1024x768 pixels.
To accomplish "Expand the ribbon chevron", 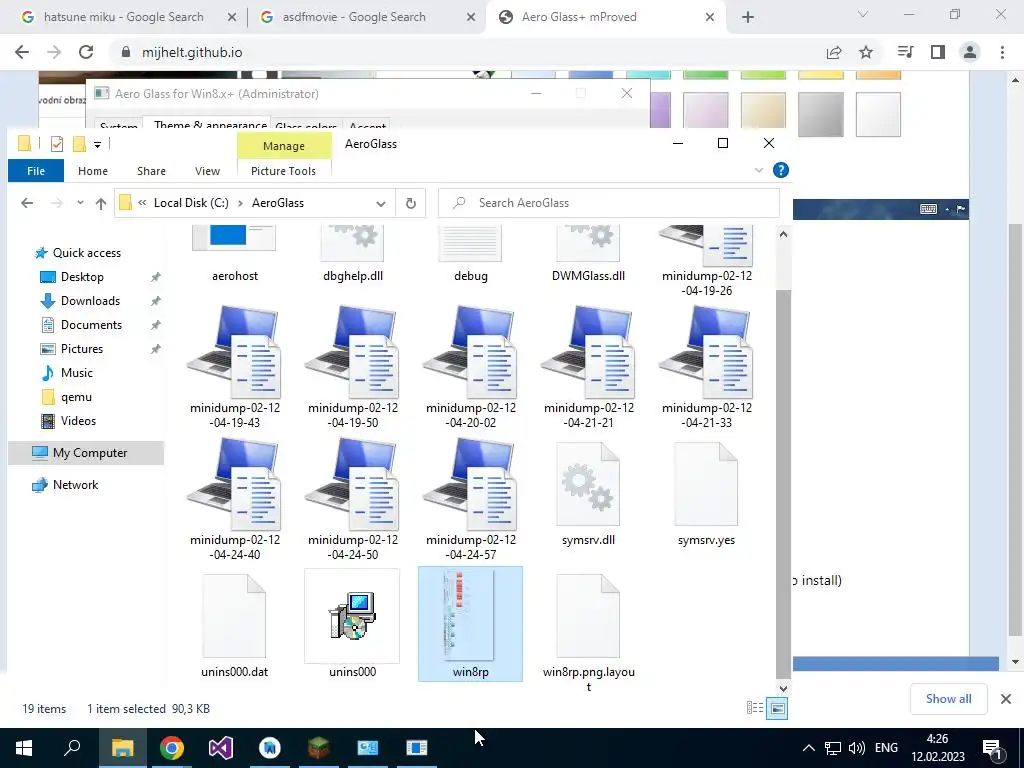I will (x=759, y=170).
